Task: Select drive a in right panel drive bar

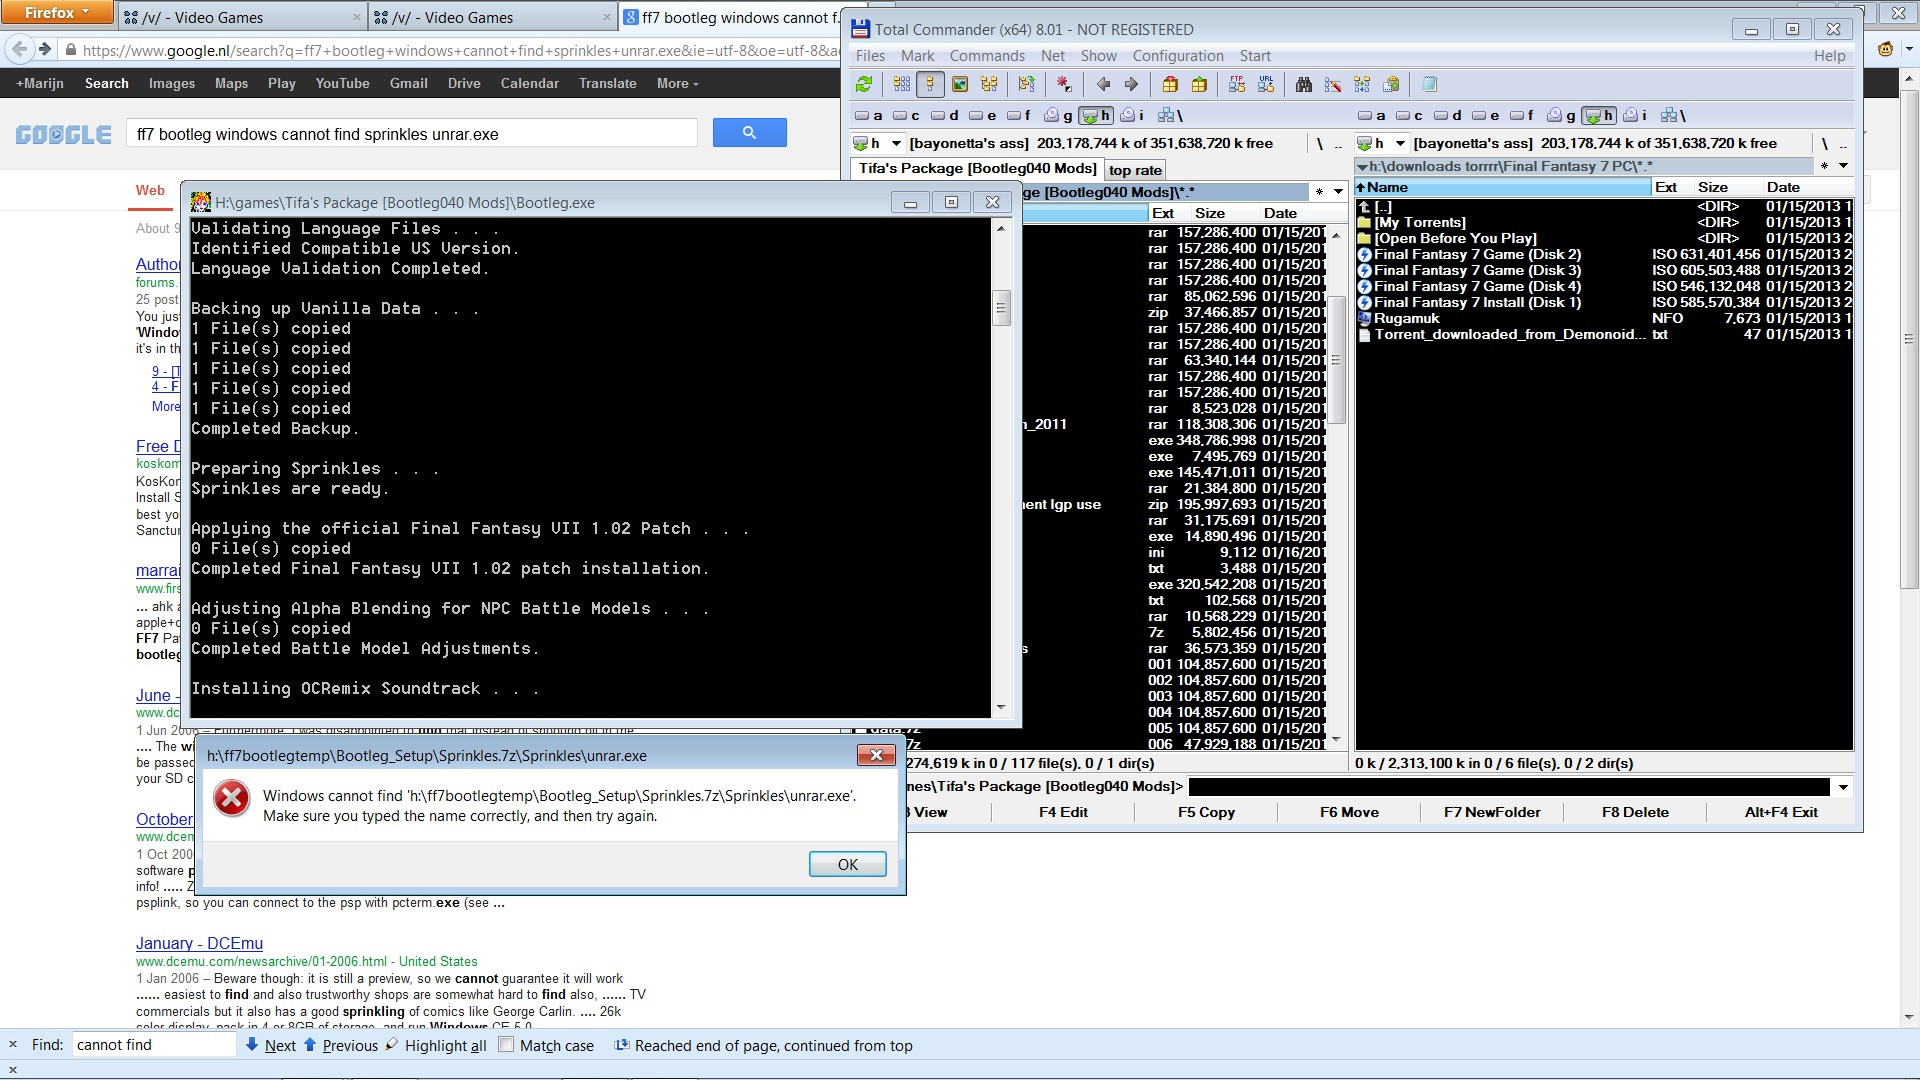Action: [1372, 116]
